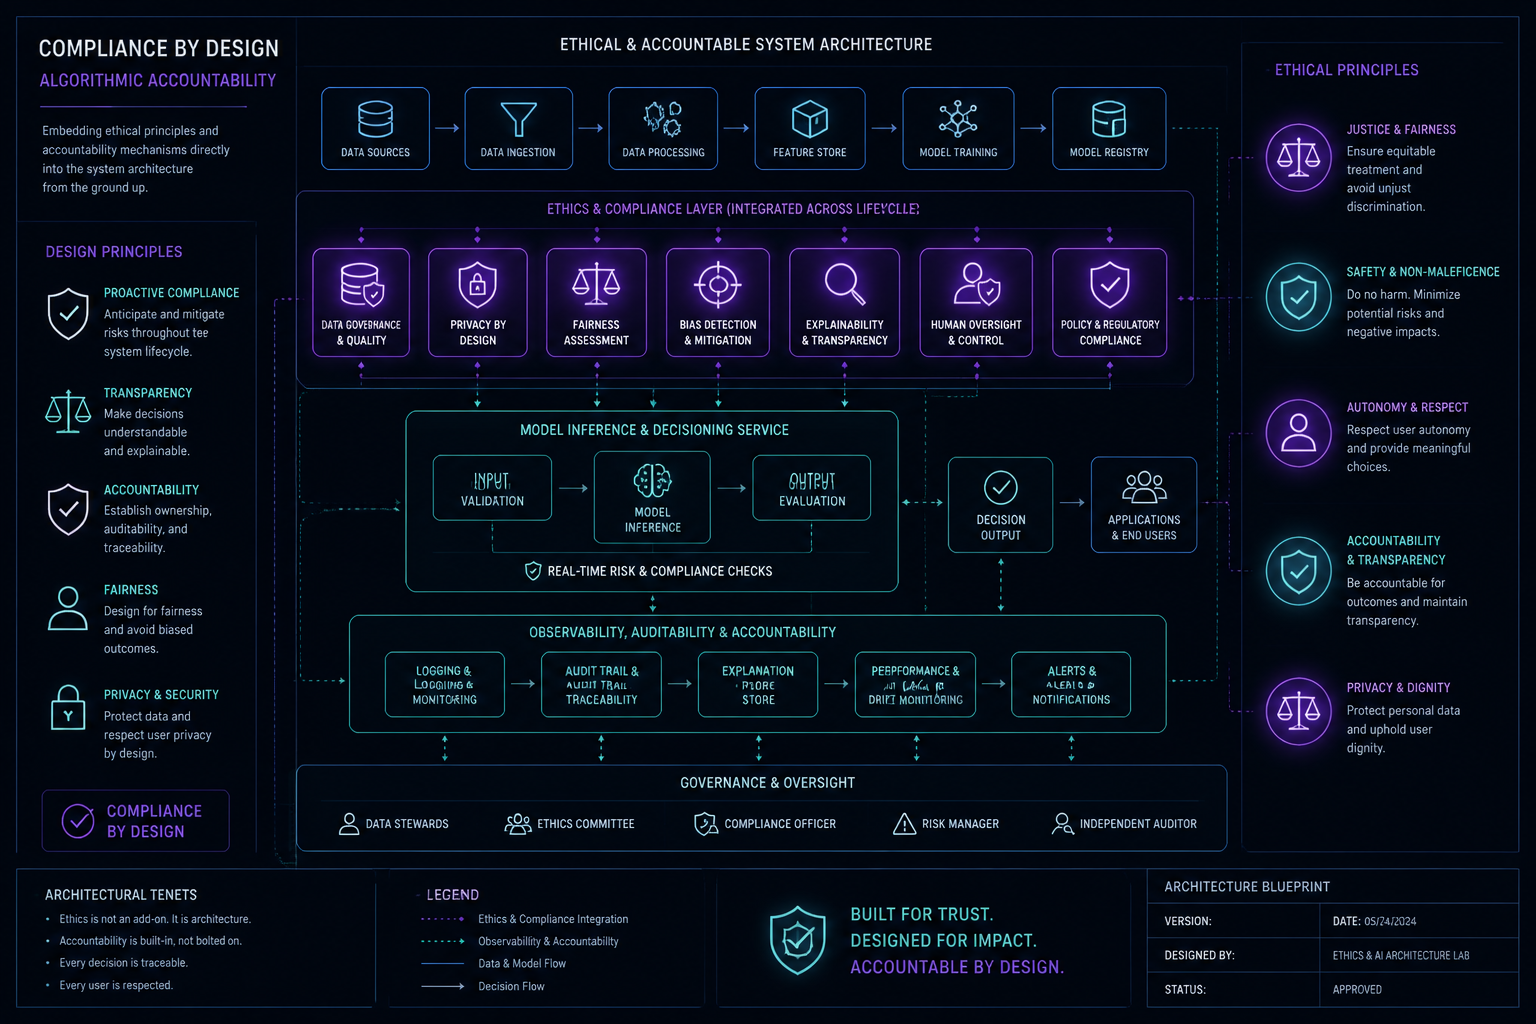This screenshot has height=1024, width=1536.
Task: Click the Autonomy & Respect person icon
Action: [1298, 433]
